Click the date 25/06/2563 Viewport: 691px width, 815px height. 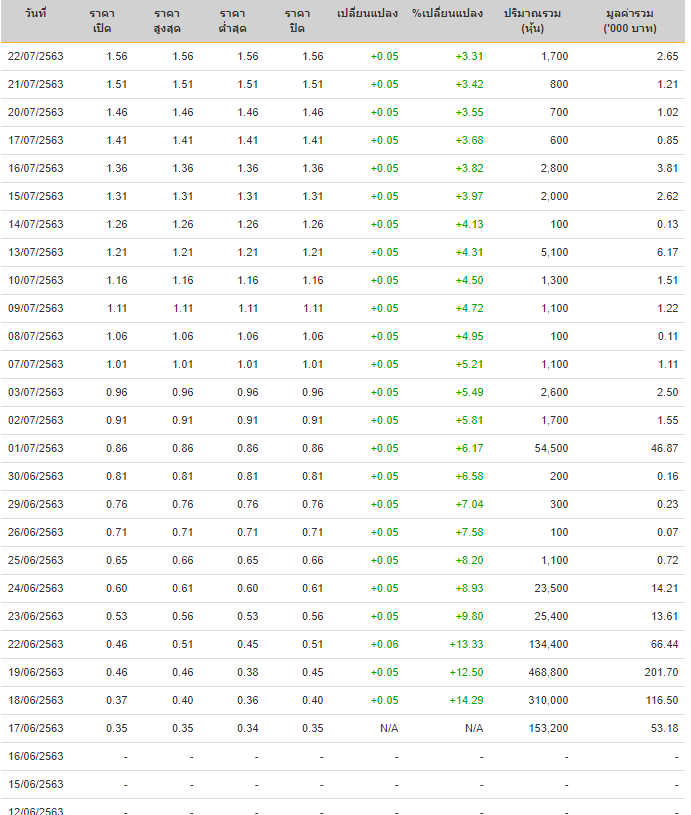click(35, 561)
